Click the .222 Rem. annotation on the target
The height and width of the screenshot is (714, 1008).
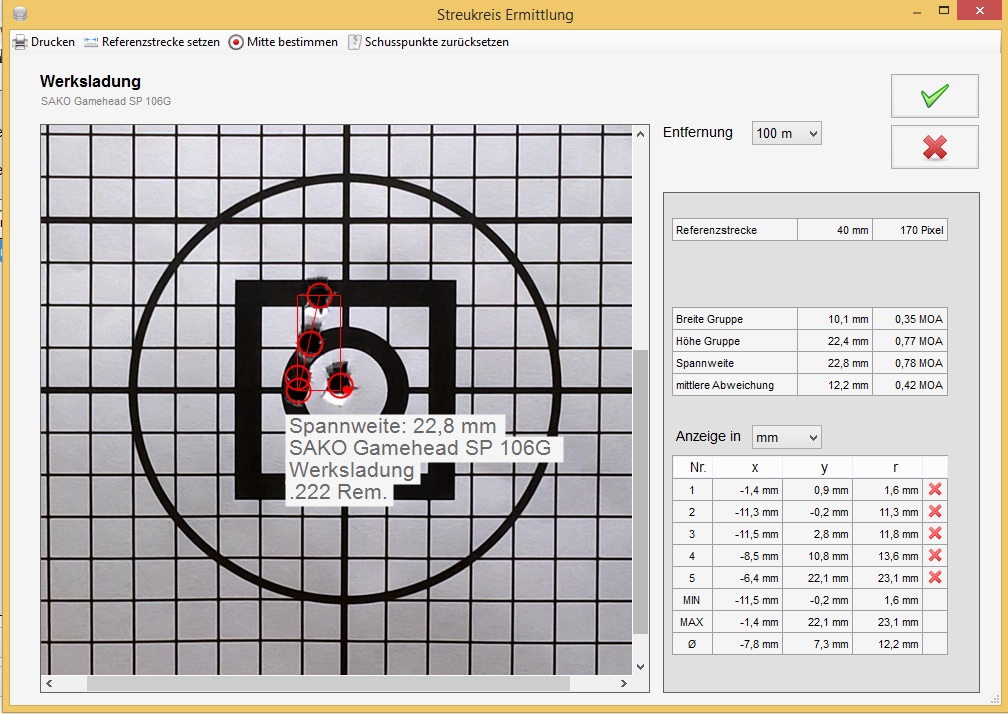[338, 492]
